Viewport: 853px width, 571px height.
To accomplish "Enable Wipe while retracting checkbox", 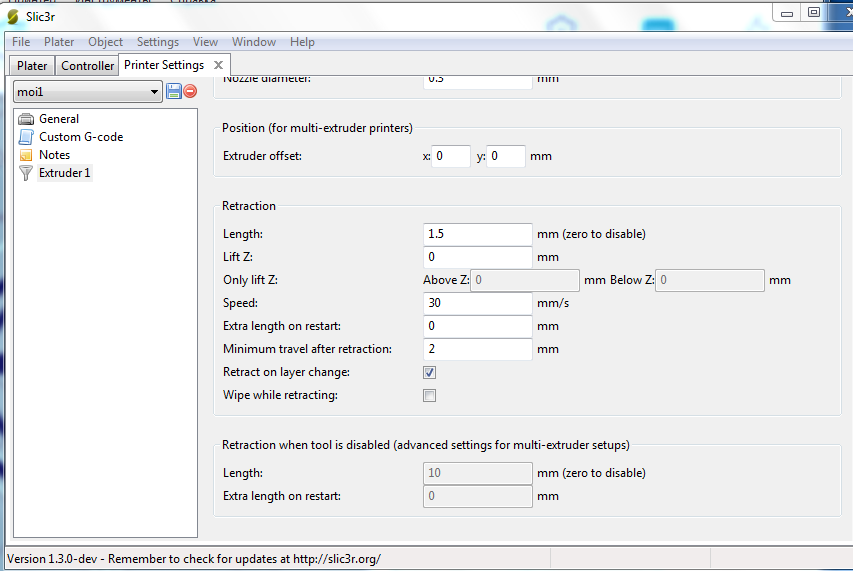I will 429,395.
